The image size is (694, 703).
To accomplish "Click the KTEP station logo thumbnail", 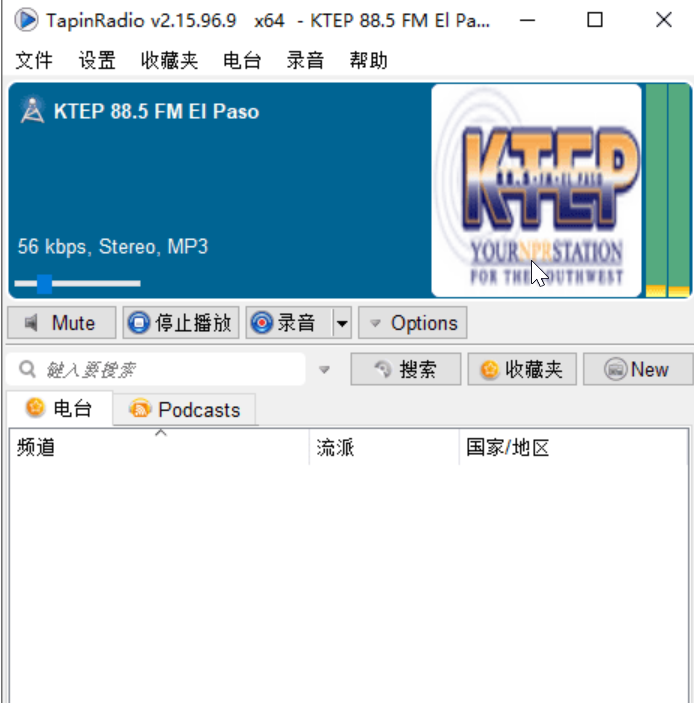I will coord(537,191).
